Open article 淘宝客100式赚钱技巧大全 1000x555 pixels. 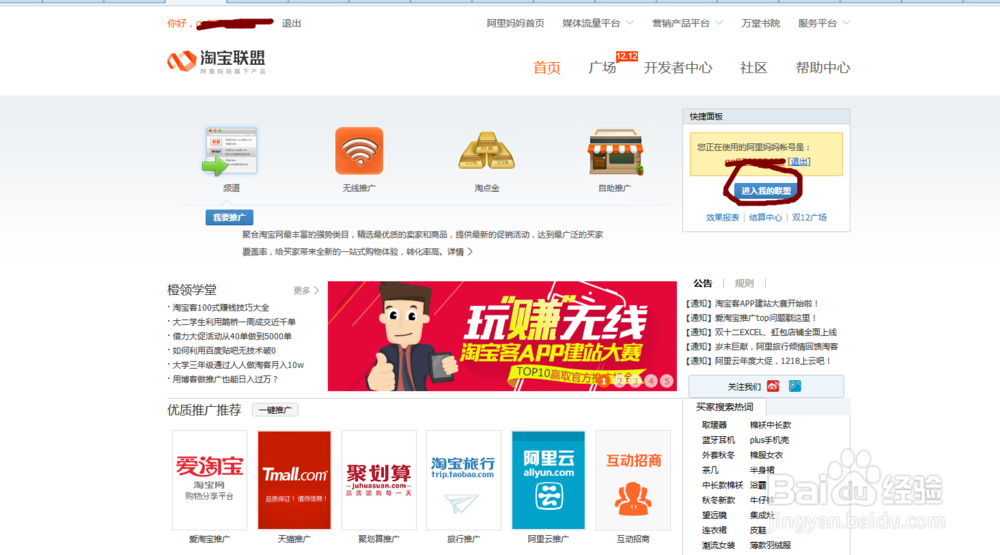(x=221, y=307)
